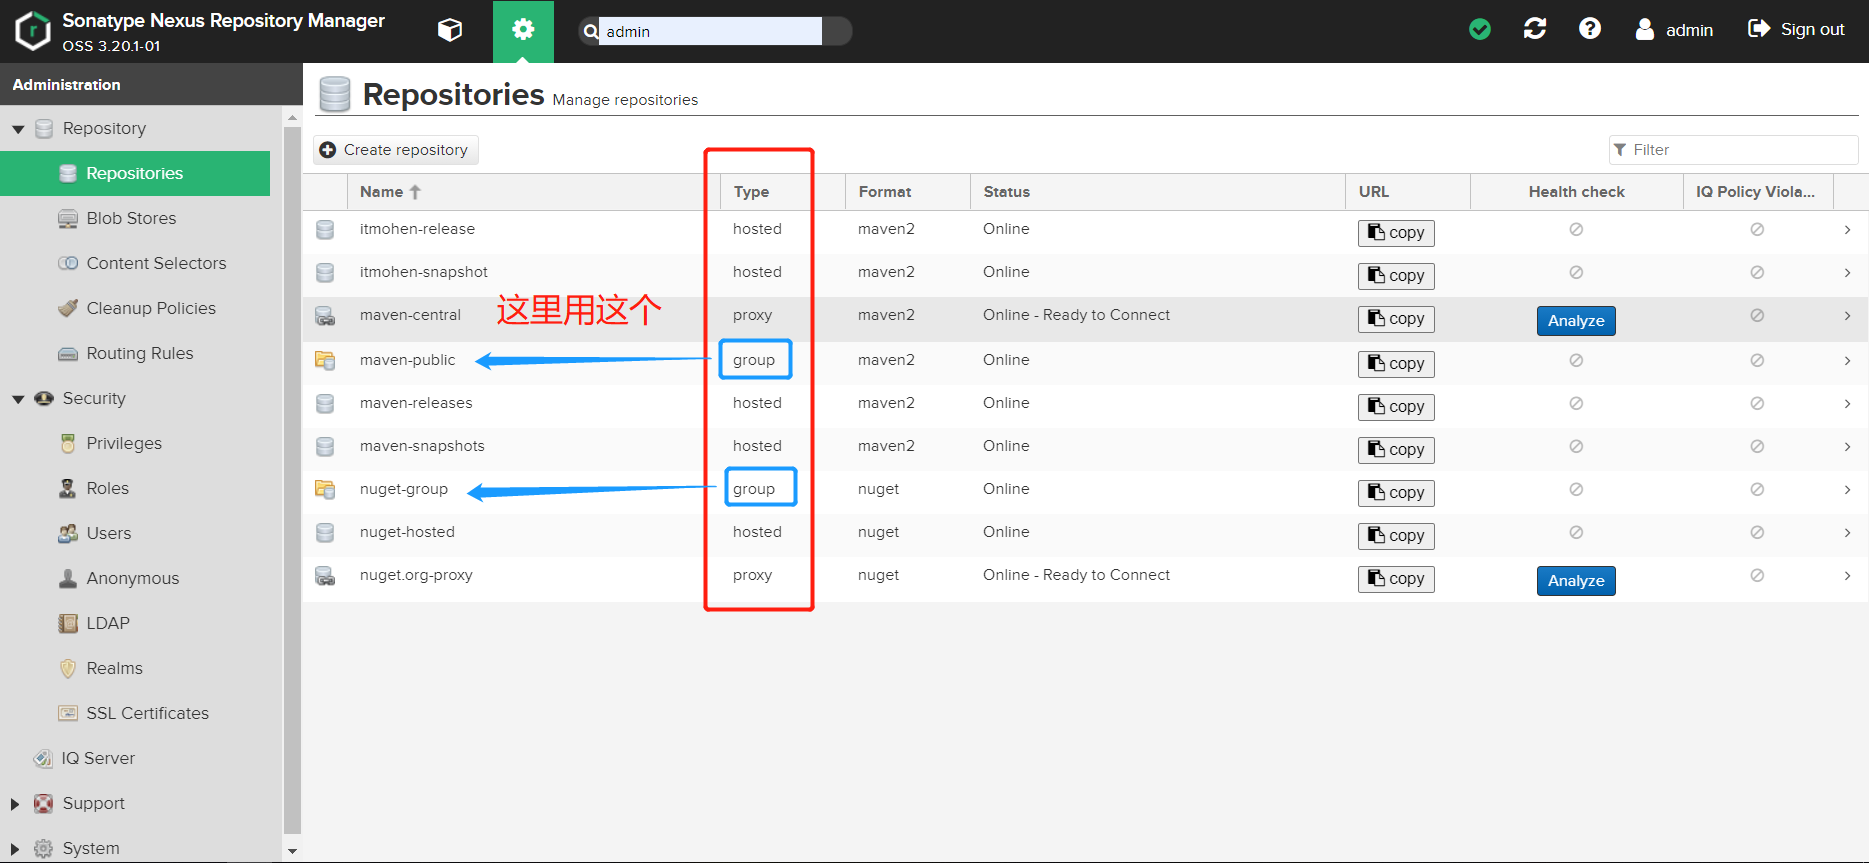
Task: Expand the Support tree section
Action: (15, 804)
